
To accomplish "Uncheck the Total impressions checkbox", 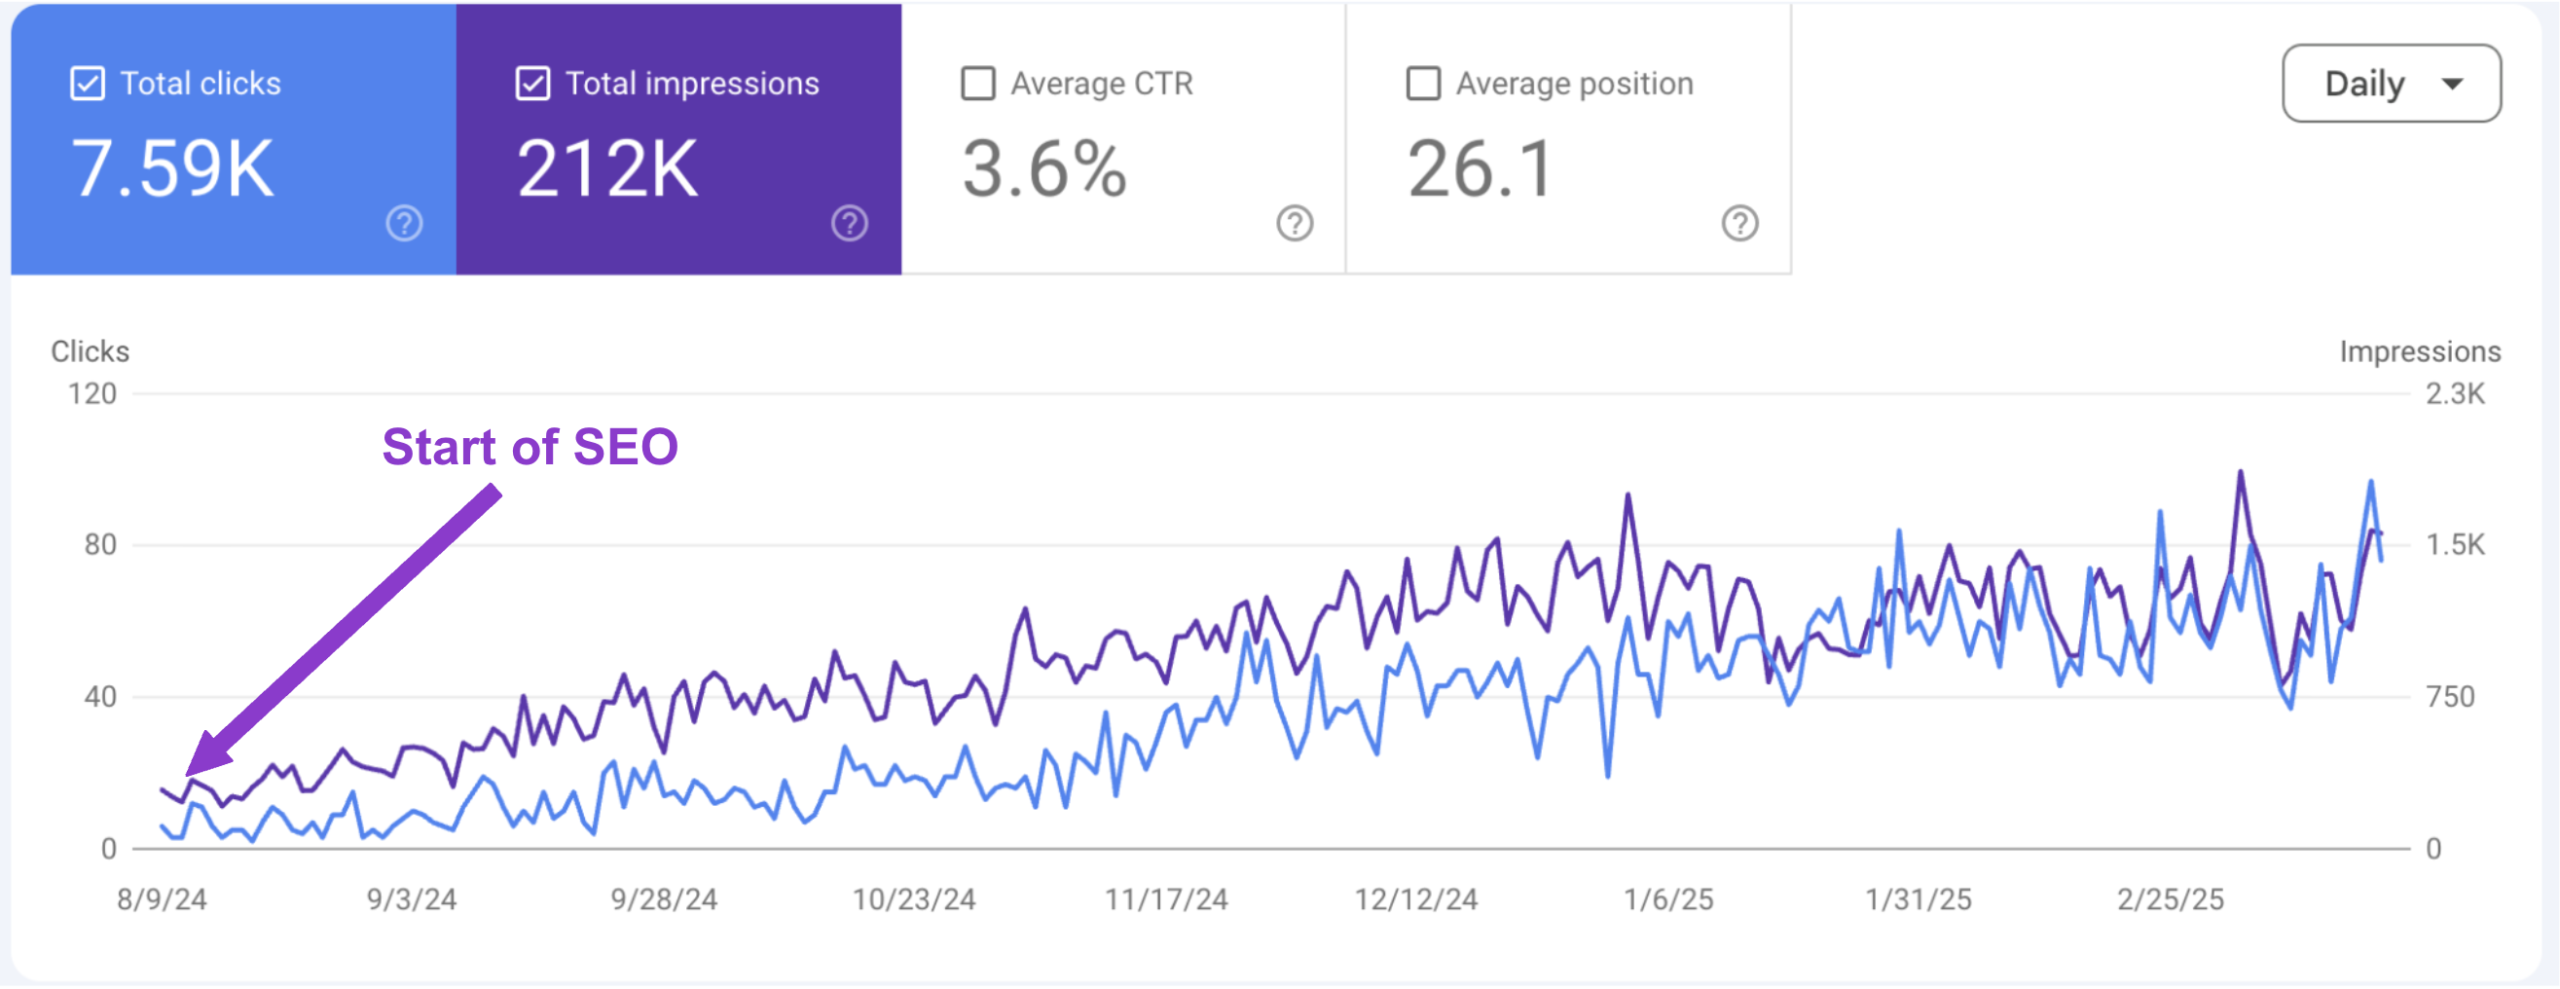I will pos(533,84).
